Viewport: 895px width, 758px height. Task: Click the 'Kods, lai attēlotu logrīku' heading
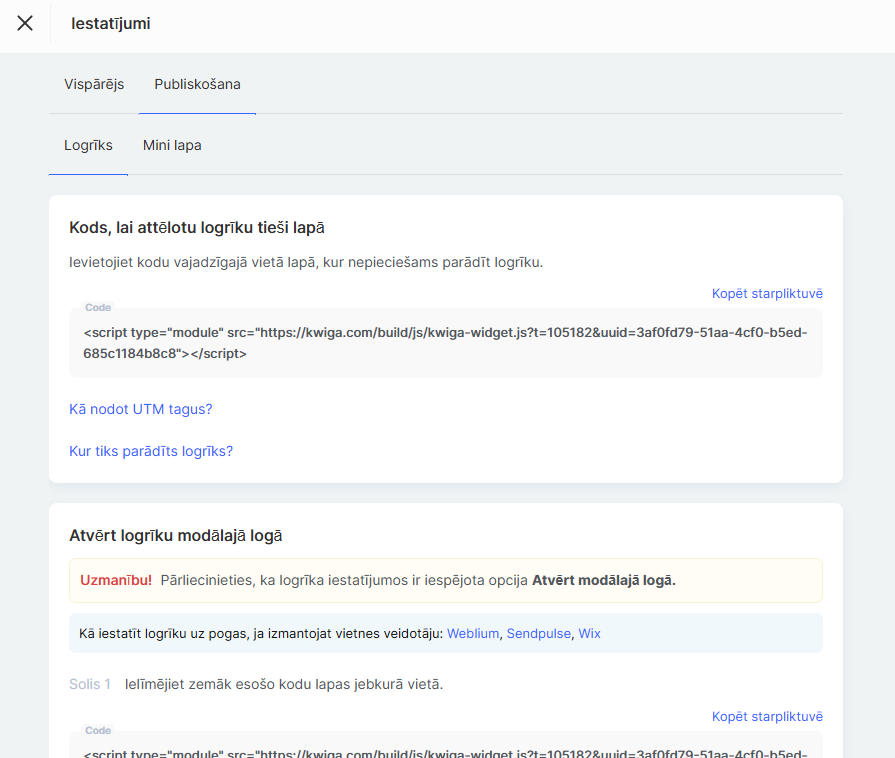(x=197, y=228)
